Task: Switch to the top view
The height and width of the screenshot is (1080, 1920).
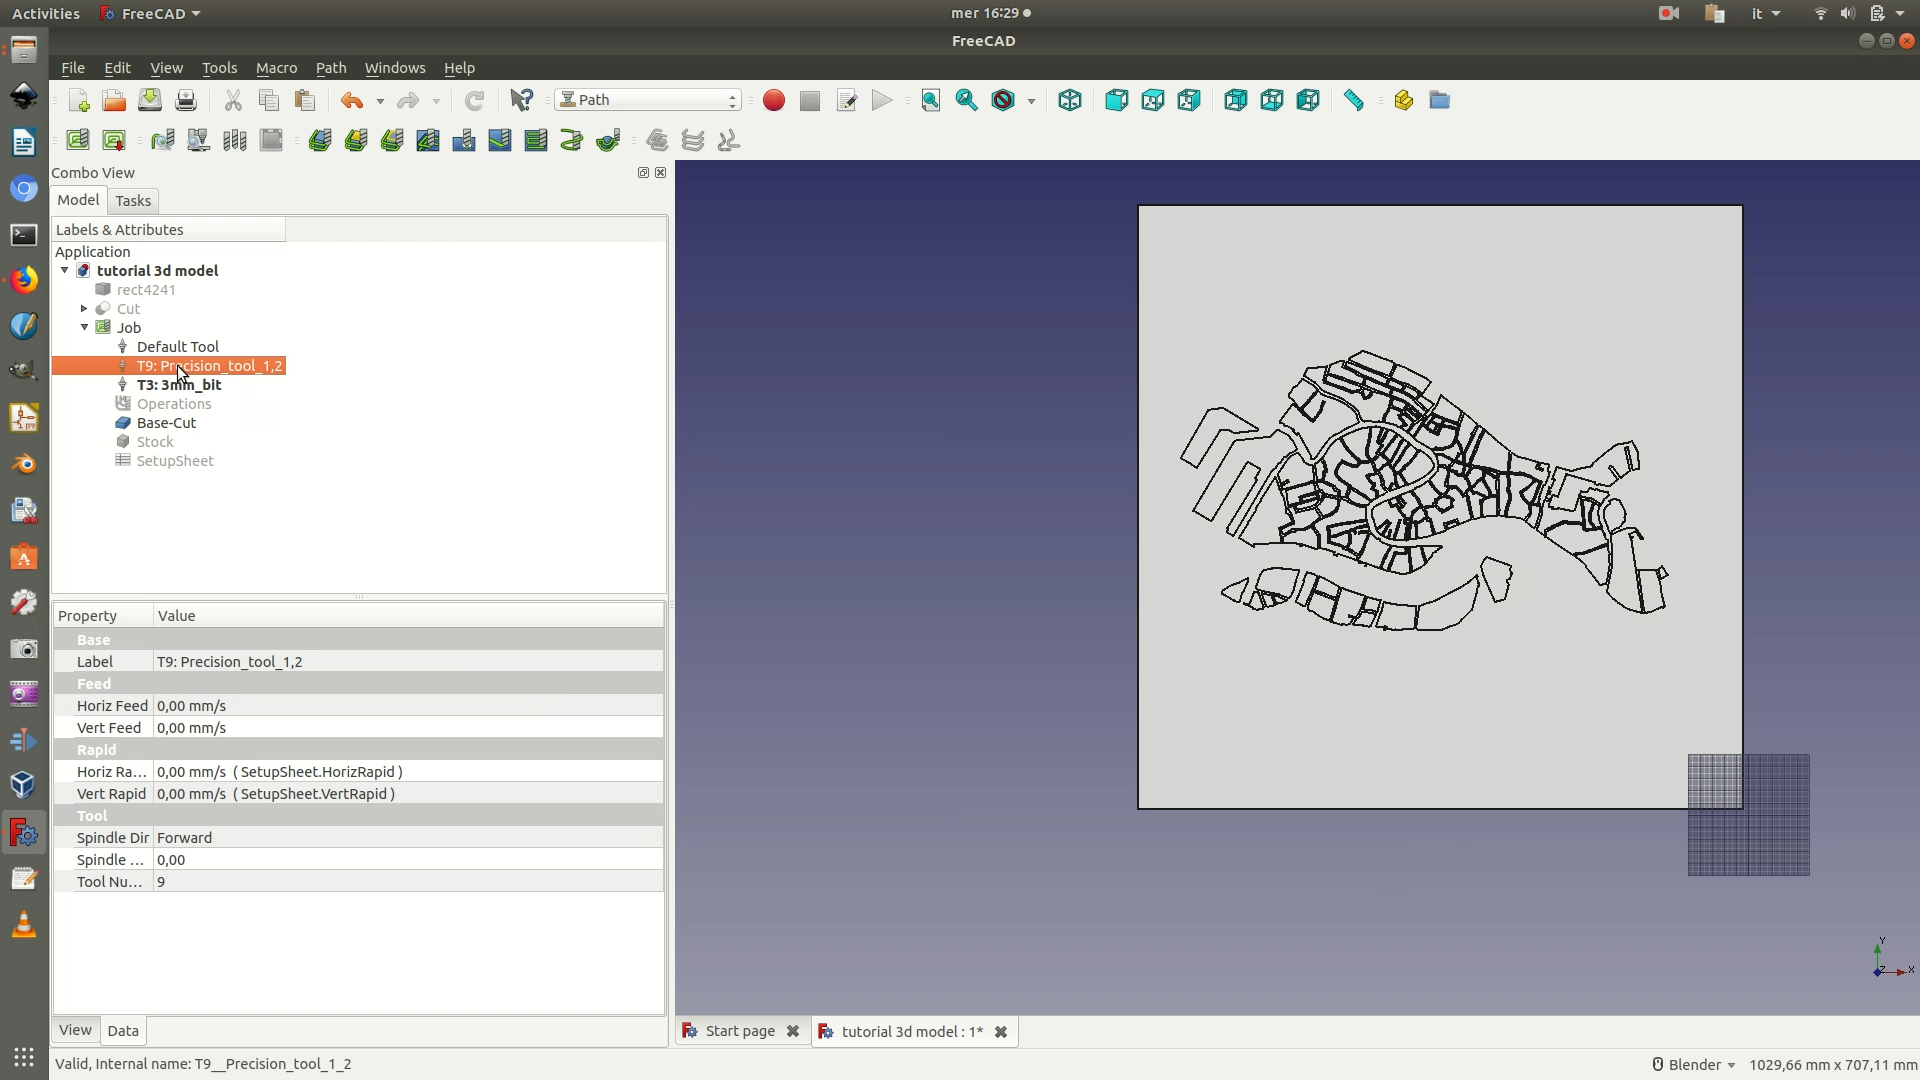Action: [x=1153, y=100]
